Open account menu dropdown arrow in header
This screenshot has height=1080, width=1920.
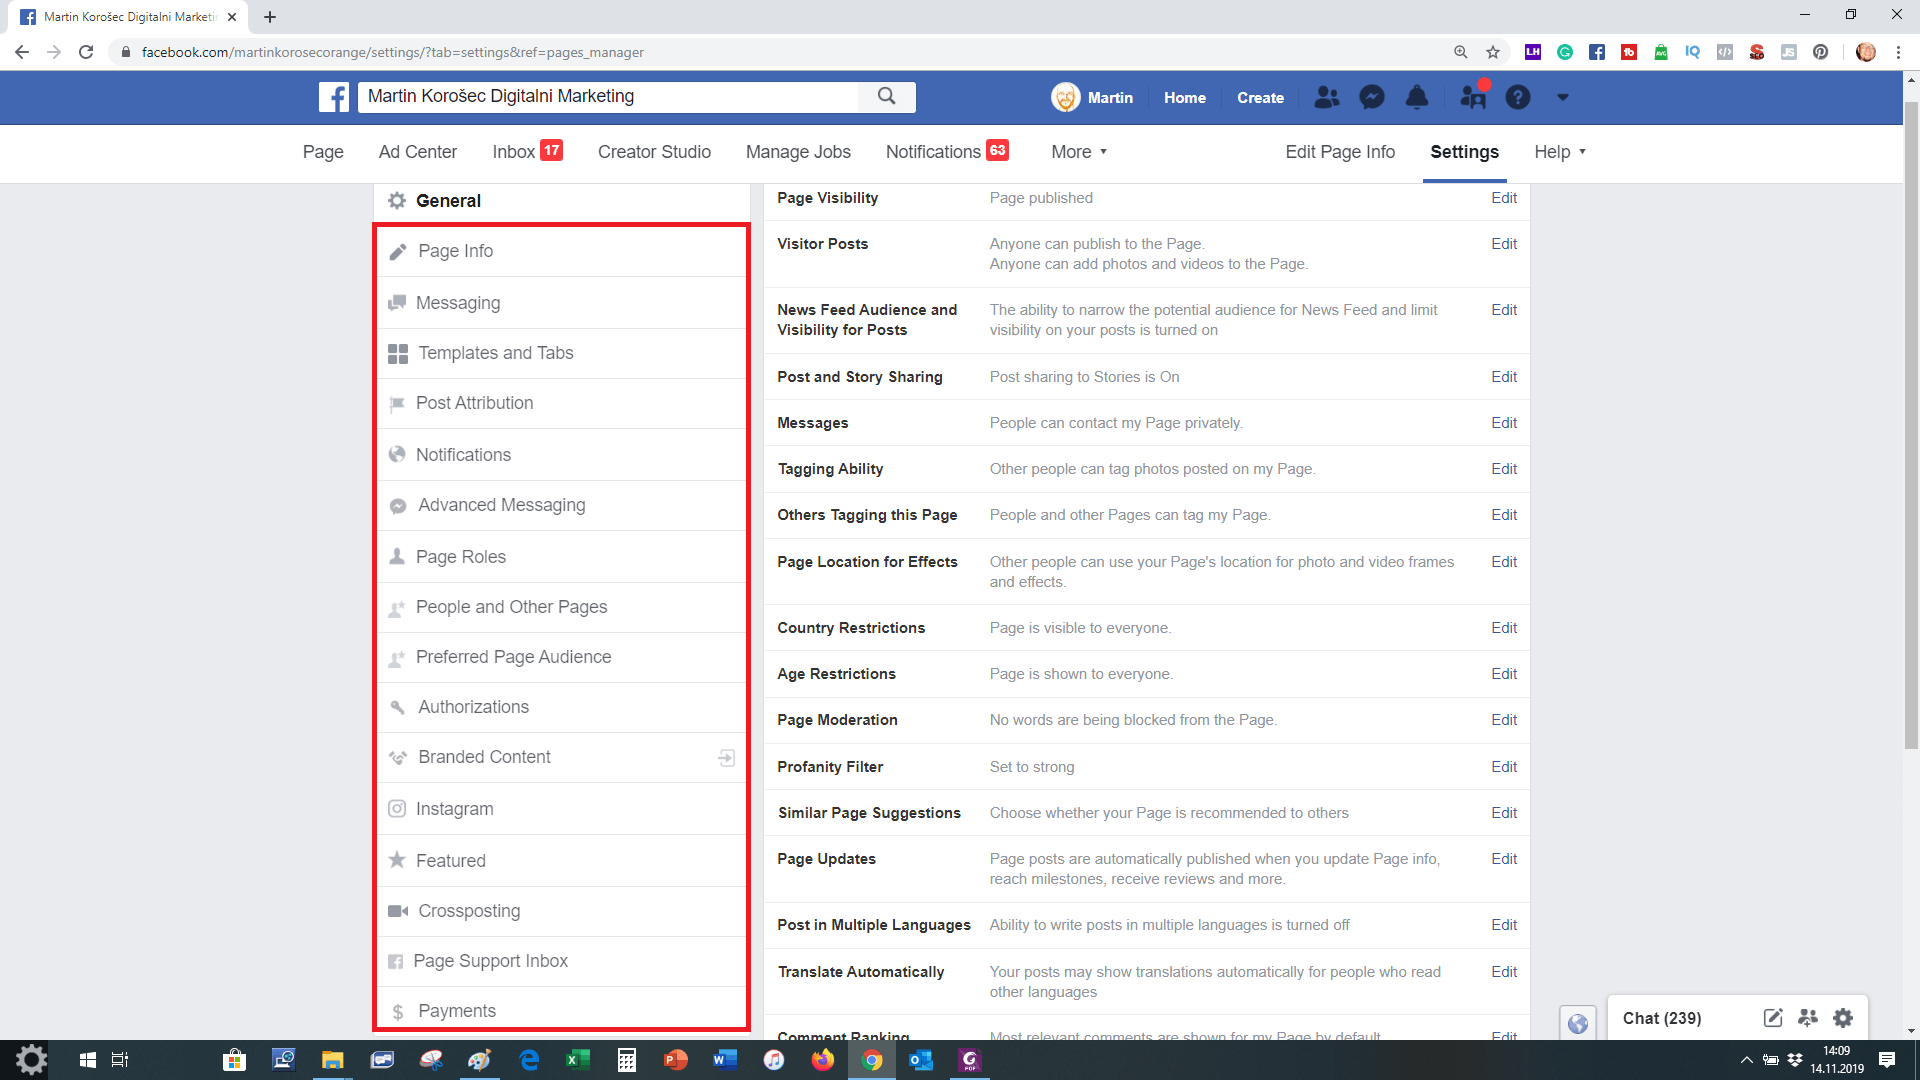(1562, 97)
